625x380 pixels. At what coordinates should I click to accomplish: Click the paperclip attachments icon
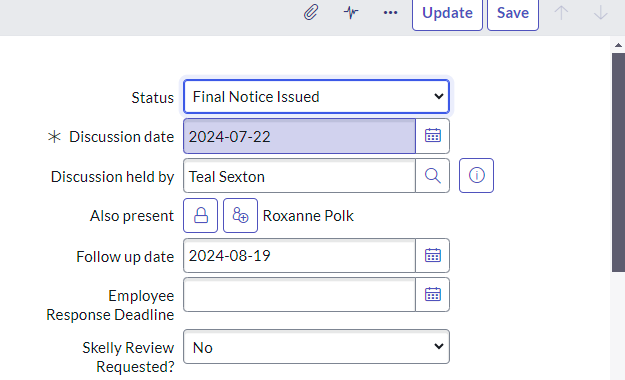point(311,12)
